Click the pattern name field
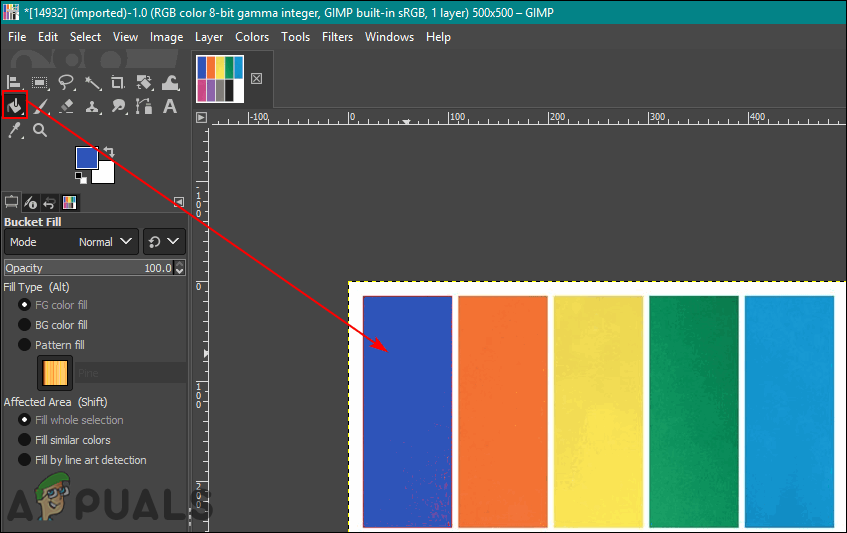Viewport: 847px width, 533px height. pos(130,373)
